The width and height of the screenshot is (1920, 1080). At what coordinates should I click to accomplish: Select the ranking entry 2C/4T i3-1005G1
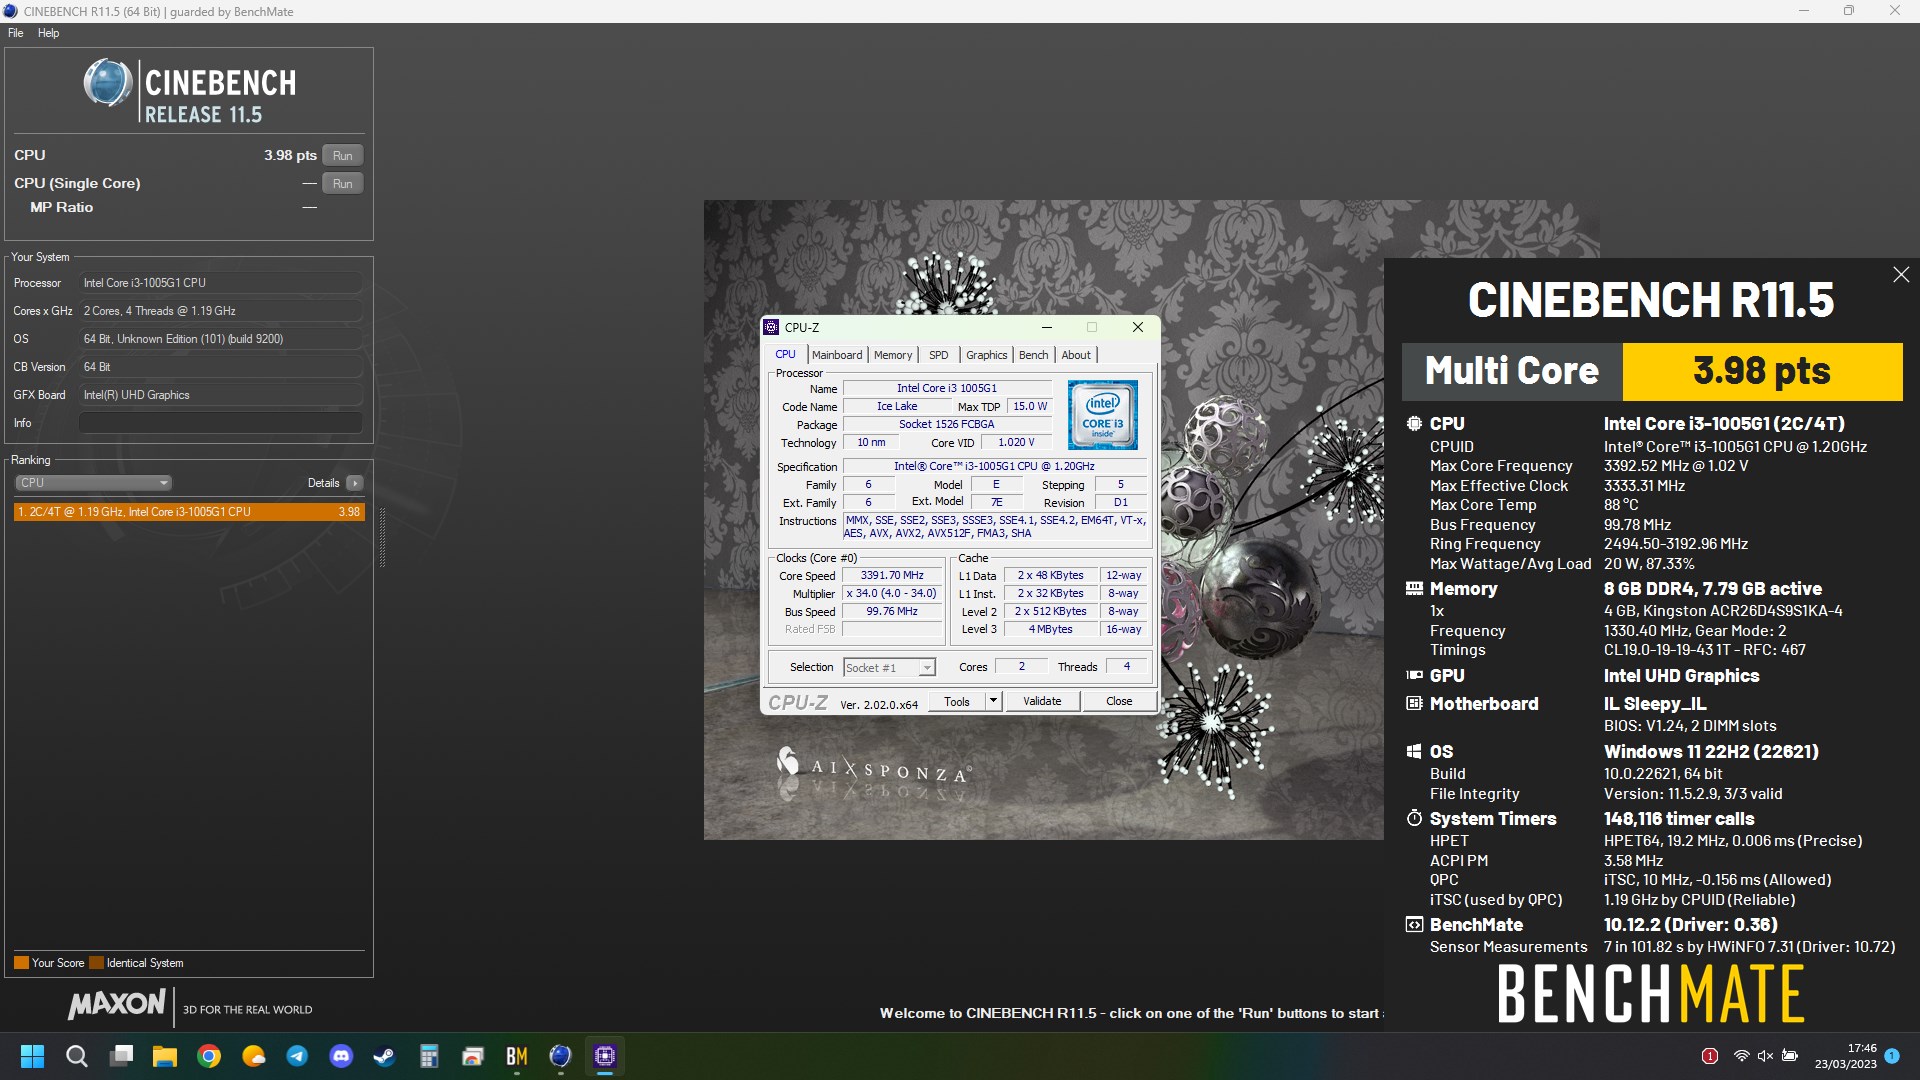(189, 511)
